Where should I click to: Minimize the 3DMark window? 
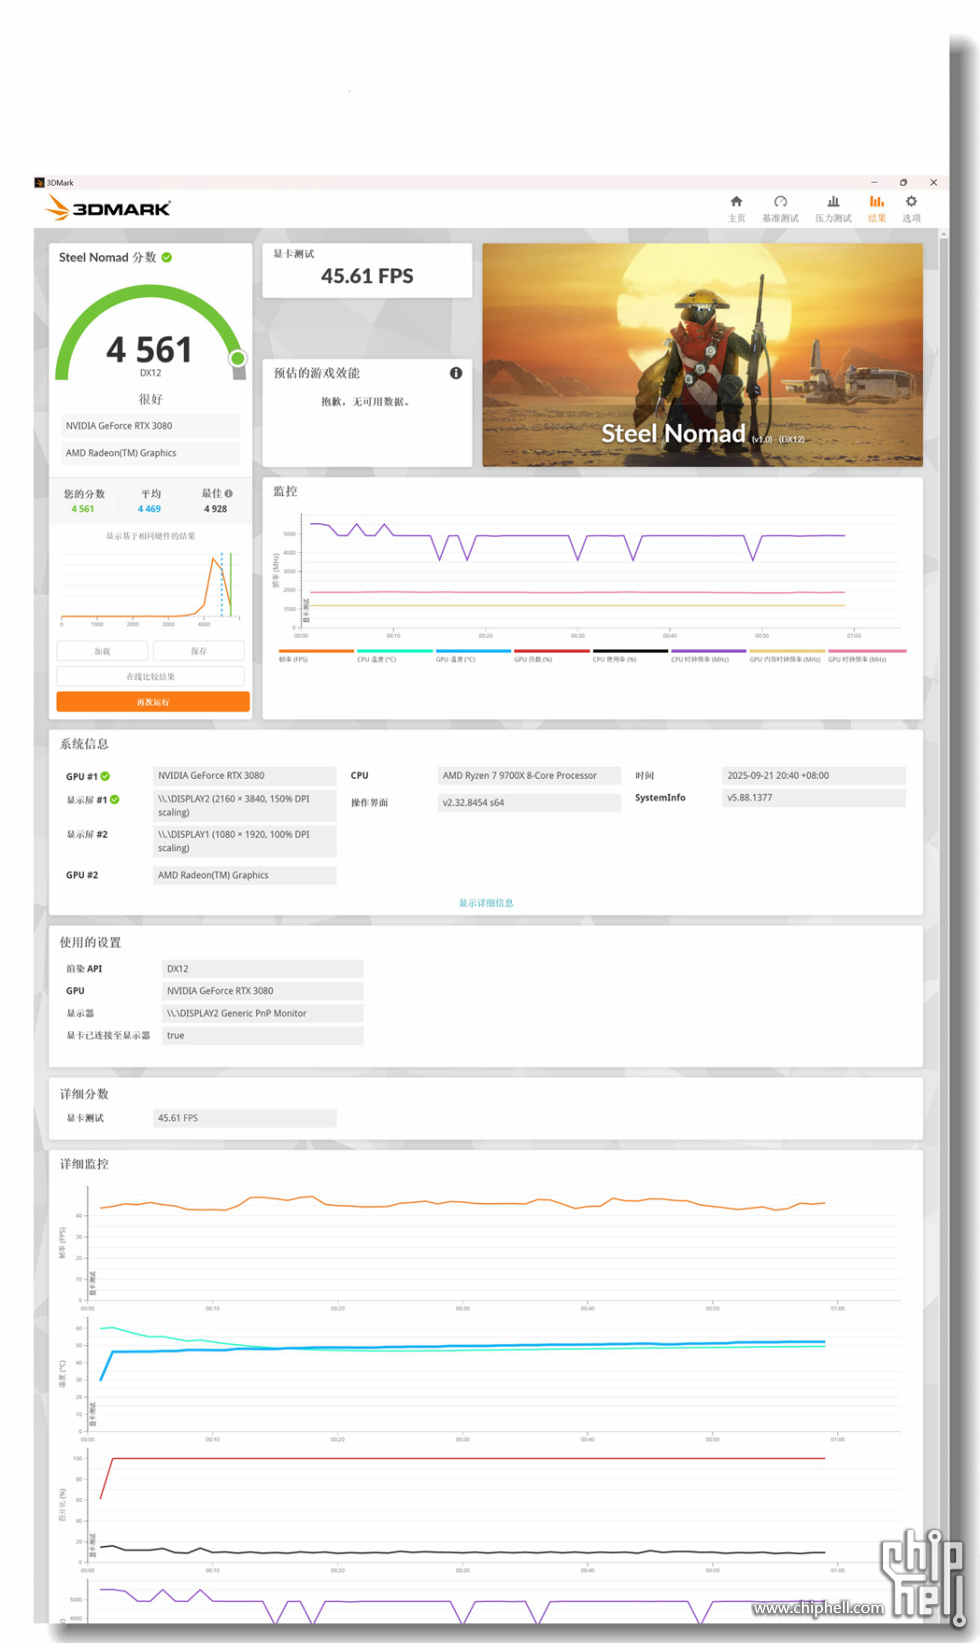pyautogui.click(x=874, y=182)
